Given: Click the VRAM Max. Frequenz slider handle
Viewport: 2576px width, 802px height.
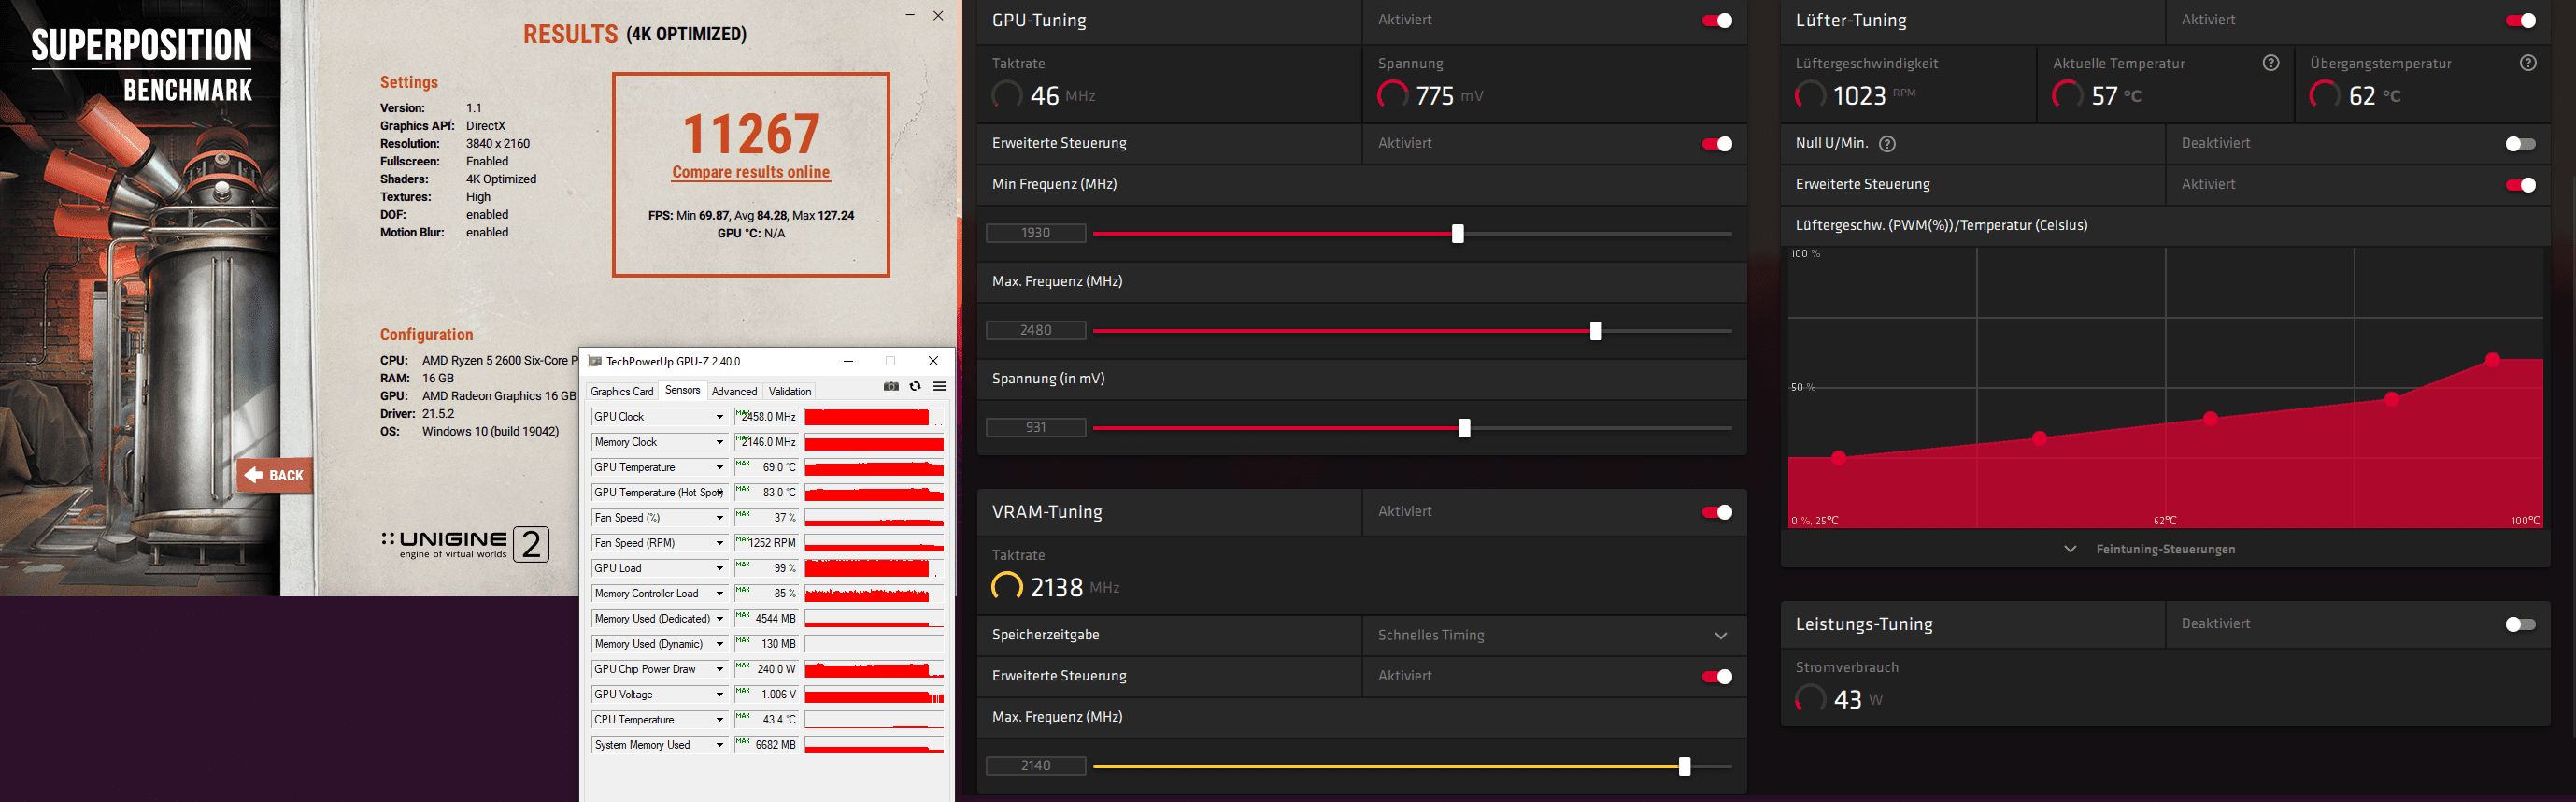Looking at the screenshot, I should (1684, 767).
